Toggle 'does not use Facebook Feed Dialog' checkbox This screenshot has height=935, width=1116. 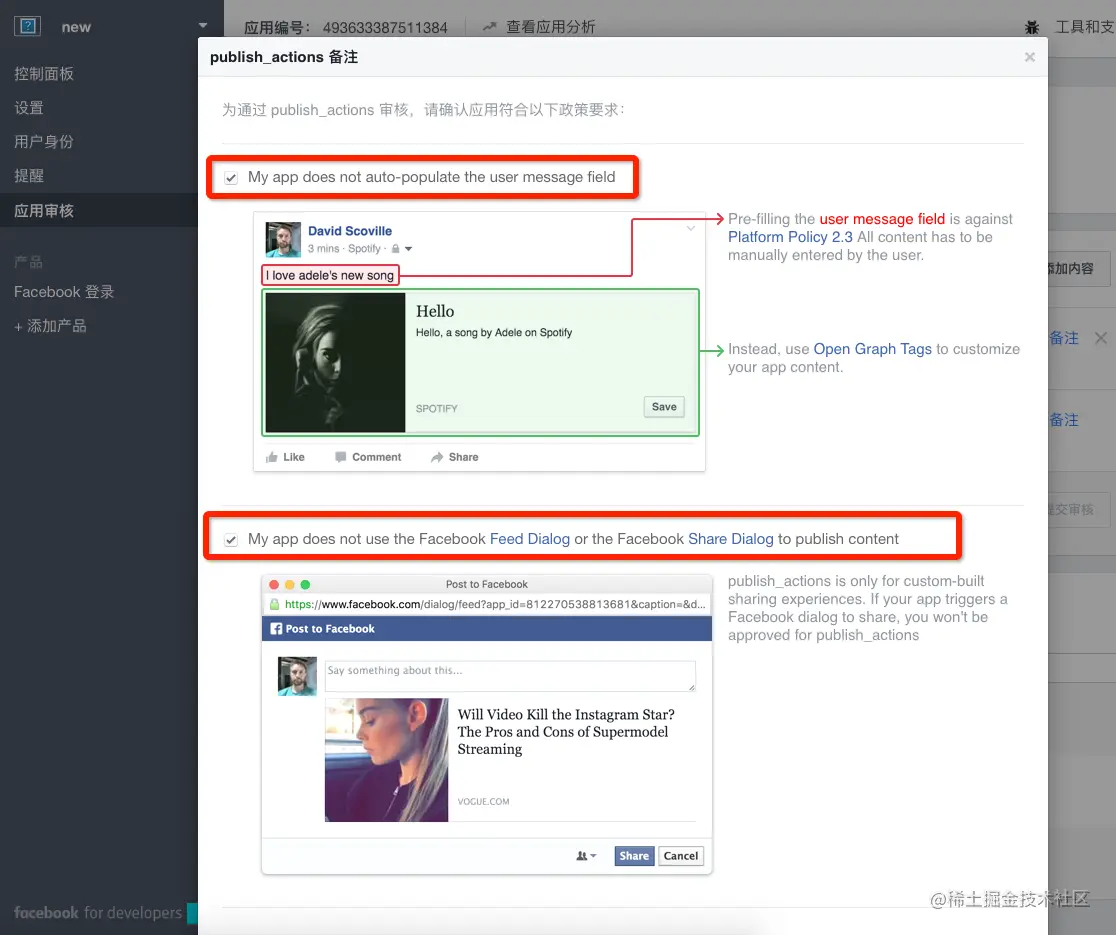231,540
